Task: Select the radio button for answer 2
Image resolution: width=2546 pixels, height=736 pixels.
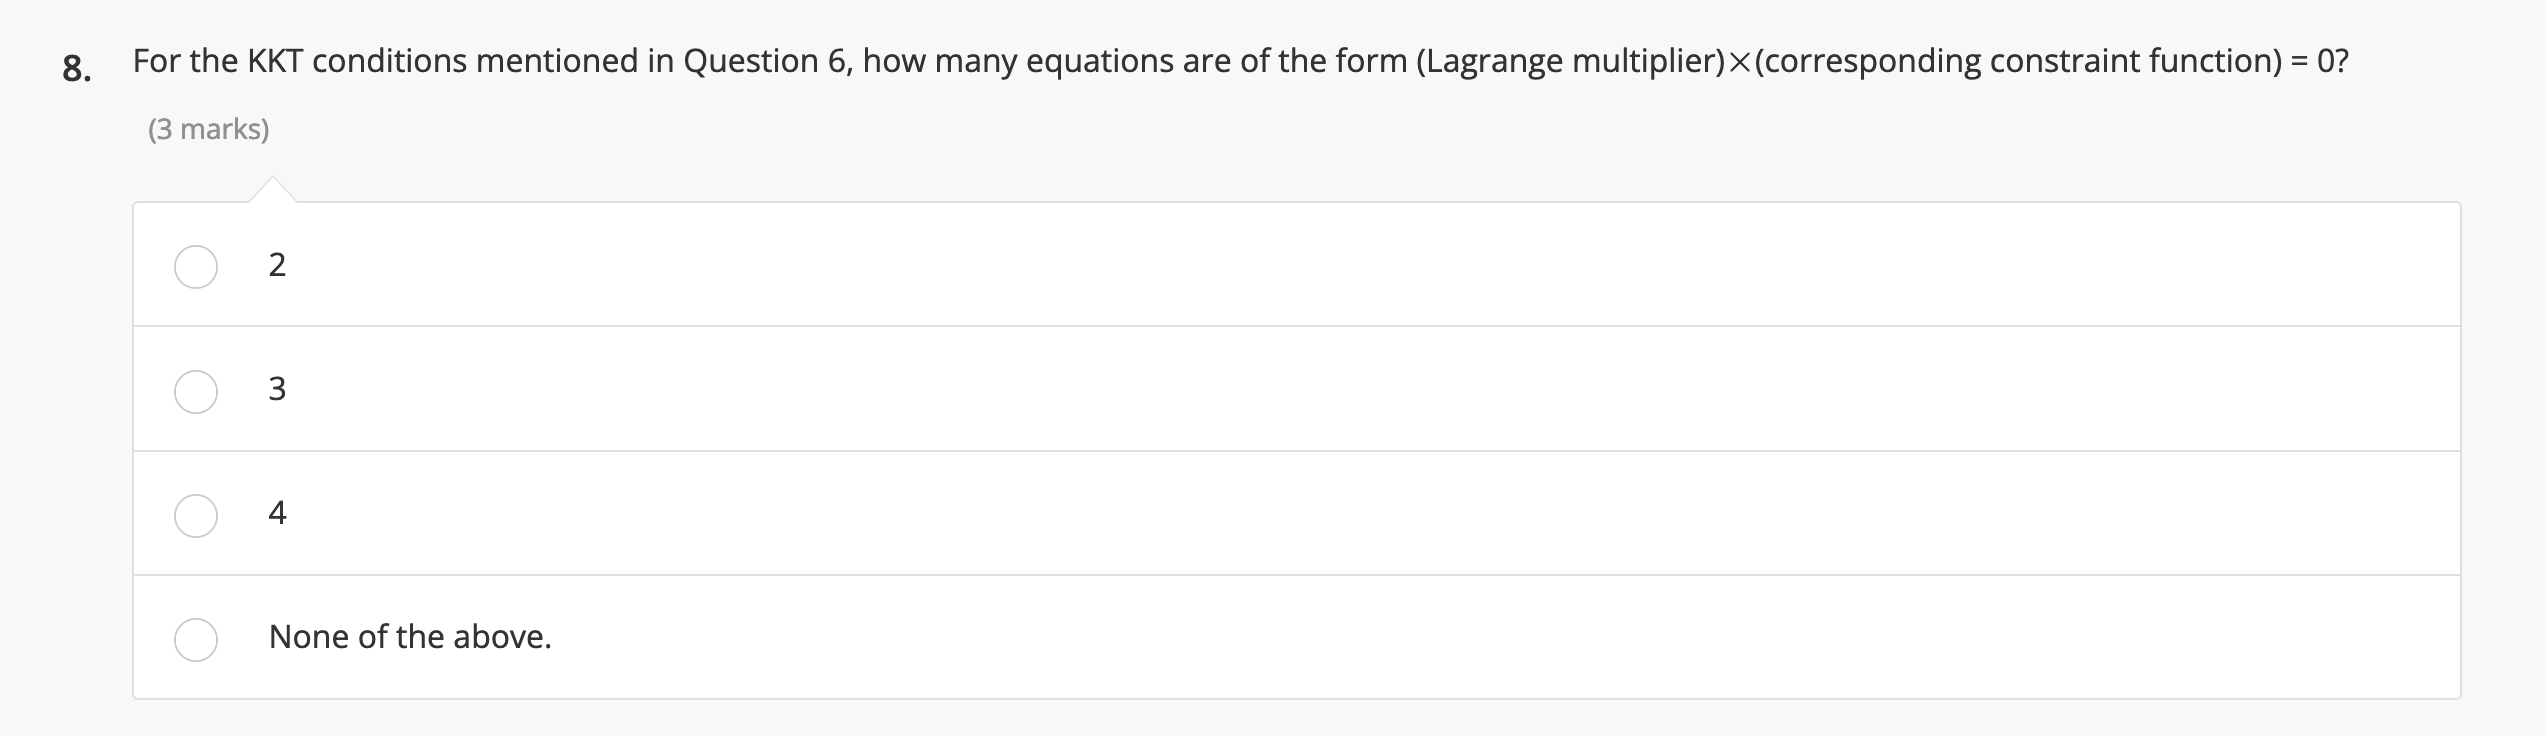Action: point(196,268)
